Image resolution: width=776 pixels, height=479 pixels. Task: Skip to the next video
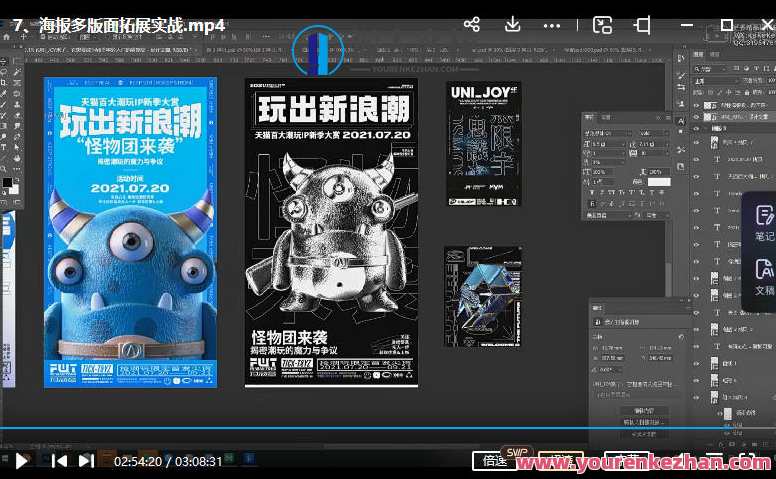pyautogui.click(x=86, y=461)
